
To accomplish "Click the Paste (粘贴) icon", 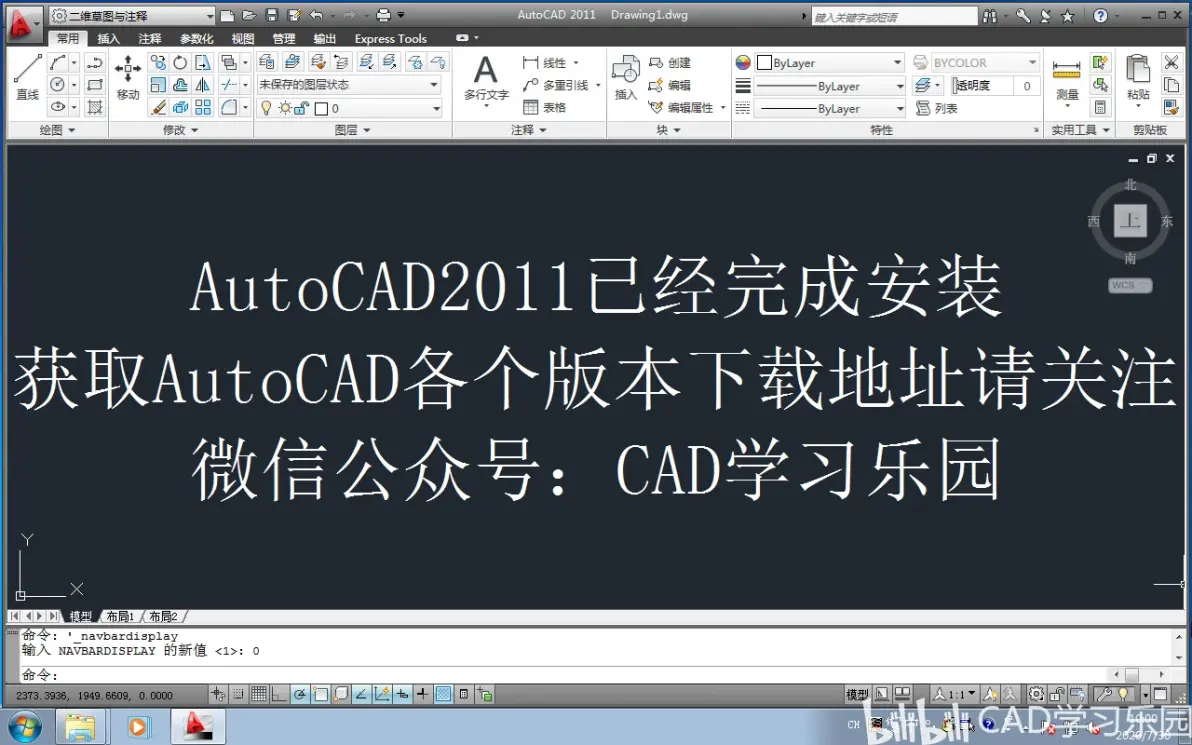I will 1138,78.
